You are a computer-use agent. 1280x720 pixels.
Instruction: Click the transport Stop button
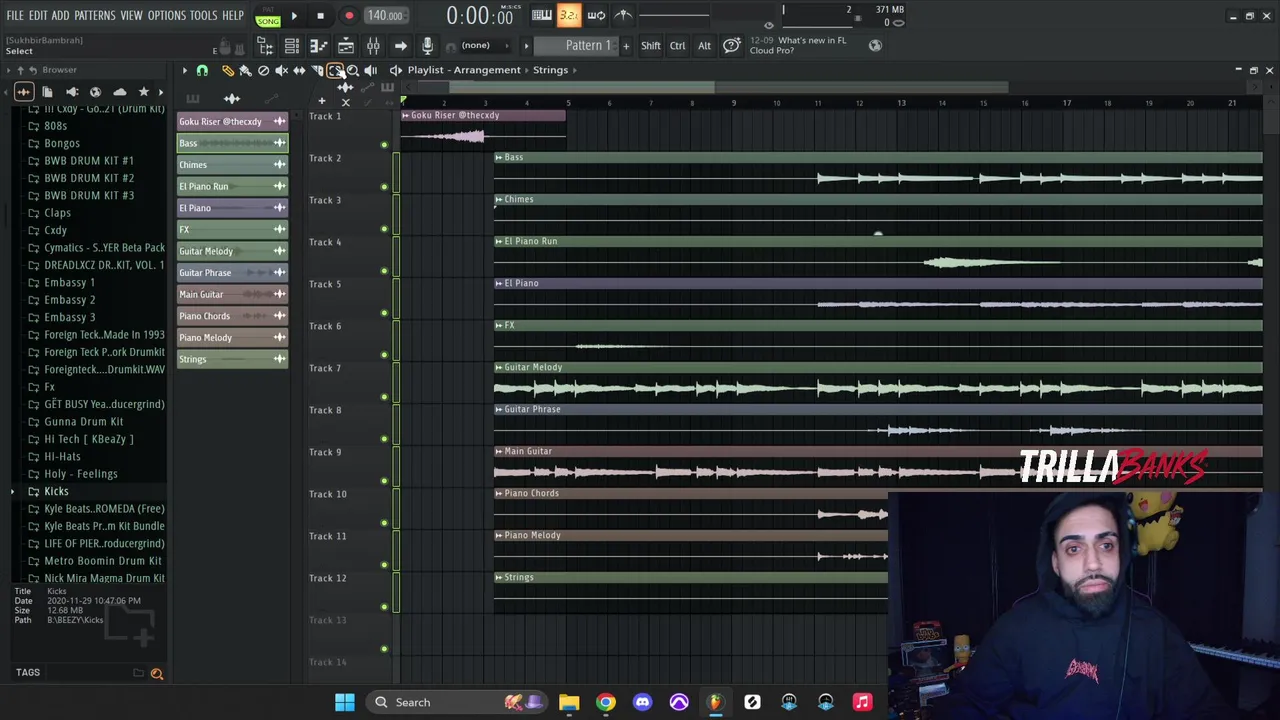coord(320,16)
